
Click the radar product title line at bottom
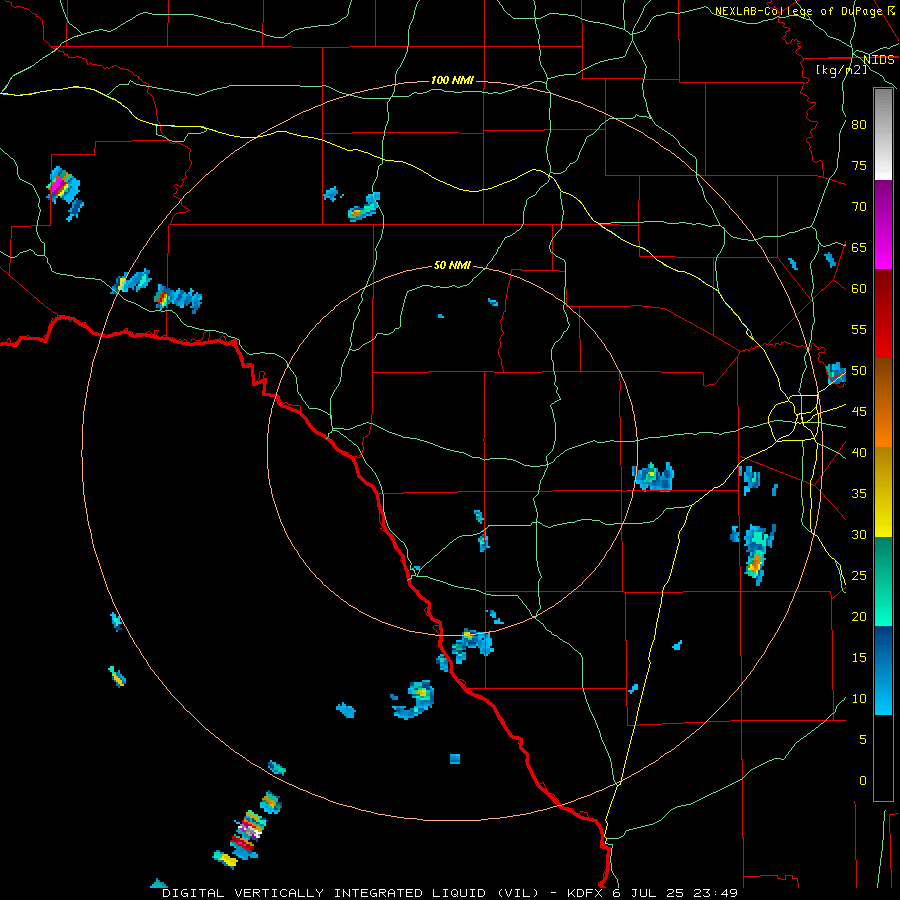click(449, 893)
